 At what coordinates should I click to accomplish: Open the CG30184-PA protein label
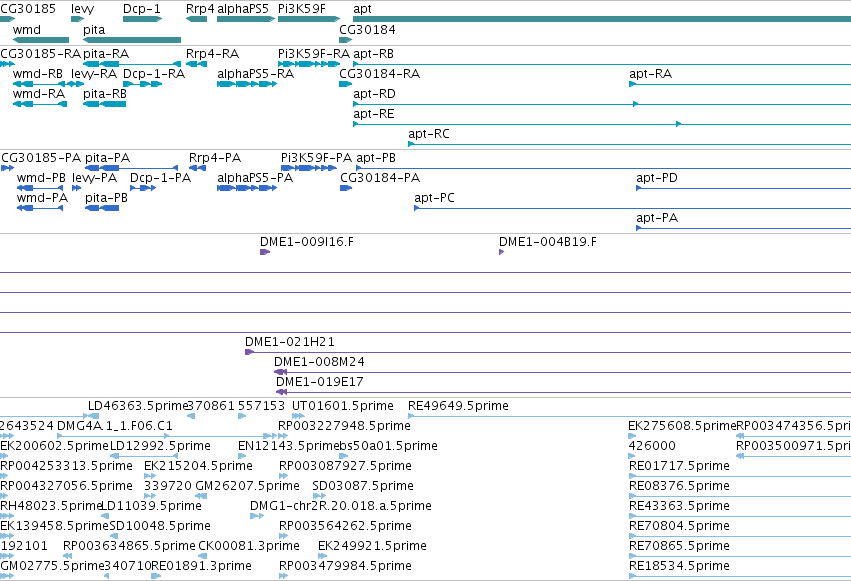(380, 178)
